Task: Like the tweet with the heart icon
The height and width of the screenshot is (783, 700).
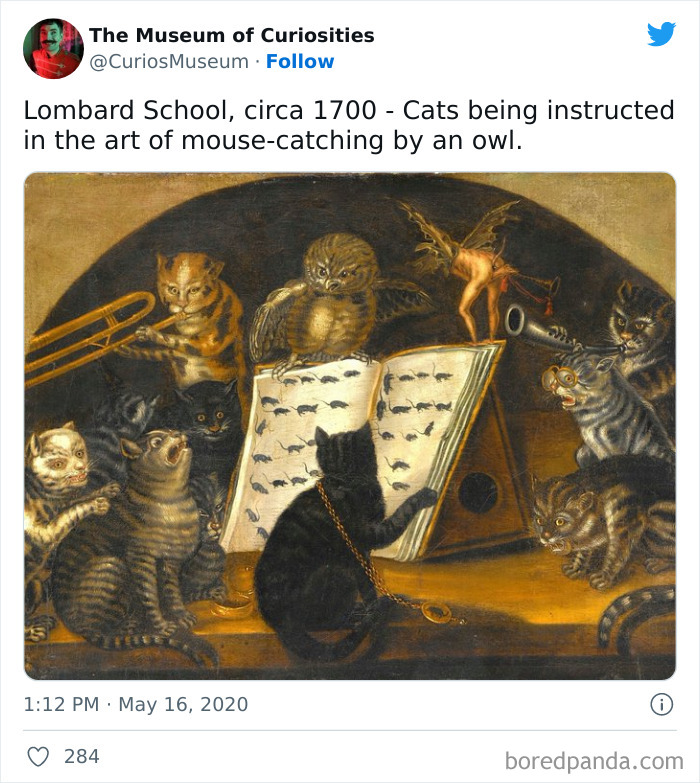Action: [38, 756]
